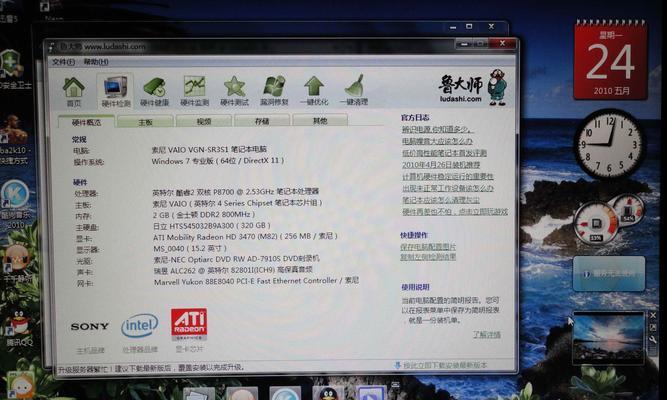Click the analog clock desktop gadget

tap(609, 143)
